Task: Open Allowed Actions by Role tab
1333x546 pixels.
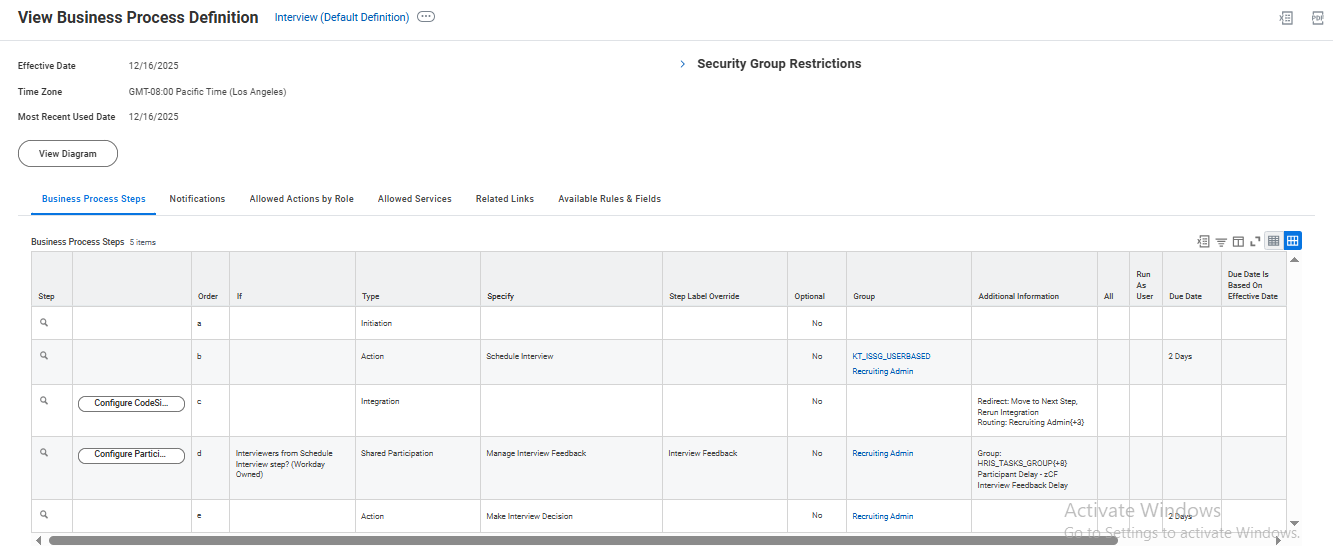Action: (301, 199)
